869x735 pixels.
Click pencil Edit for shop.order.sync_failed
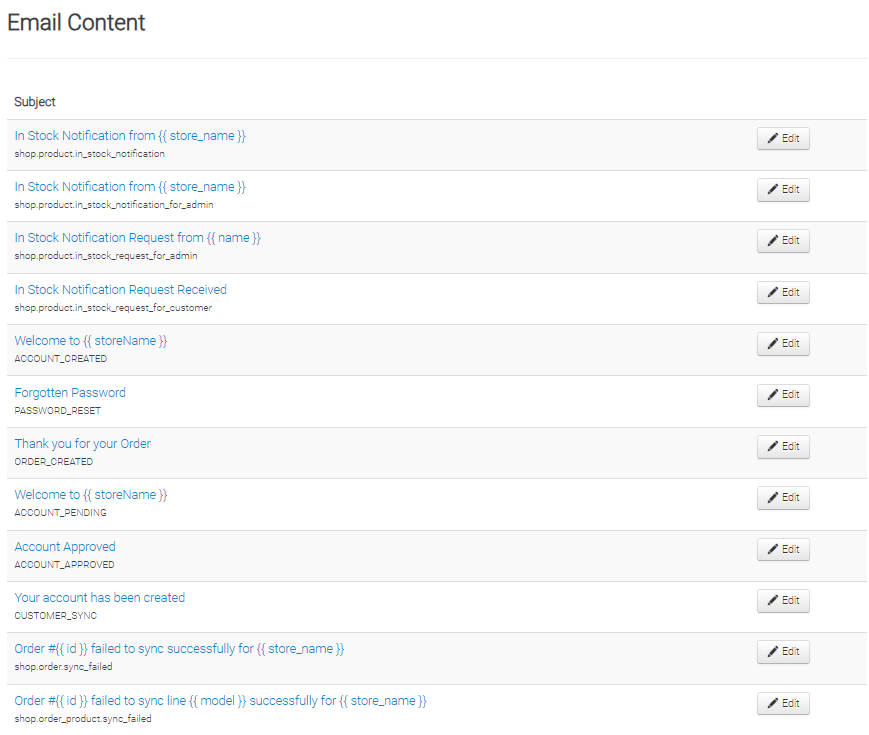783,652
